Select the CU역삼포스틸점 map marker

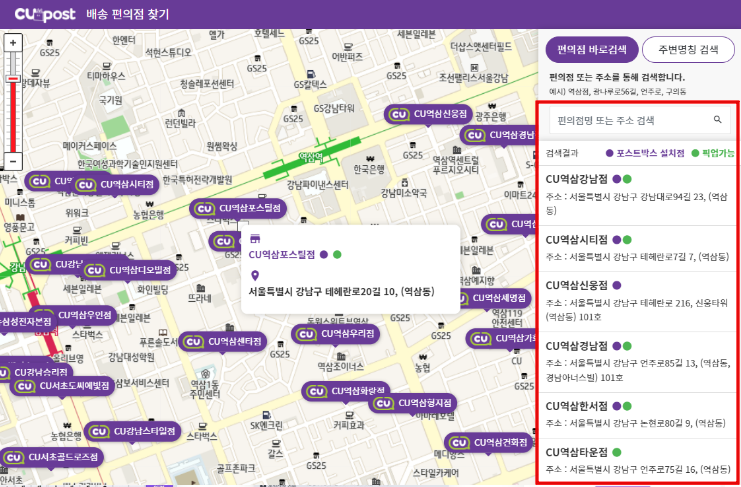238,208
